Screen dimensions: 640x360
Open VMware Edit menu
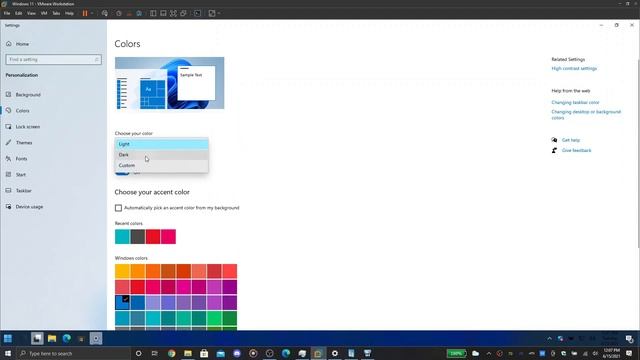[x=19, y=13]
